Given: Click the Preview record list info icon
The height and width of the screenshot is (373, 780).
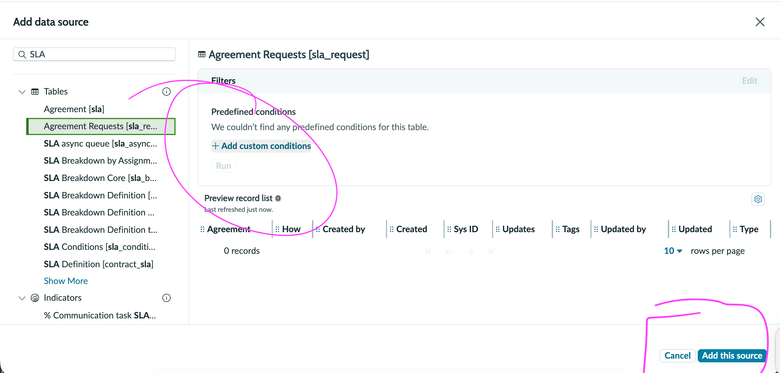Looking at the screenshot, I should tap(278, 198).
